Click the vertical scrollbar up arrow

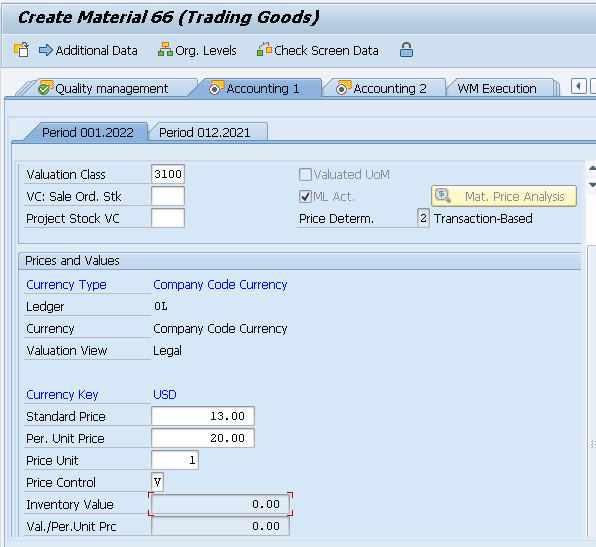[592, 168]
